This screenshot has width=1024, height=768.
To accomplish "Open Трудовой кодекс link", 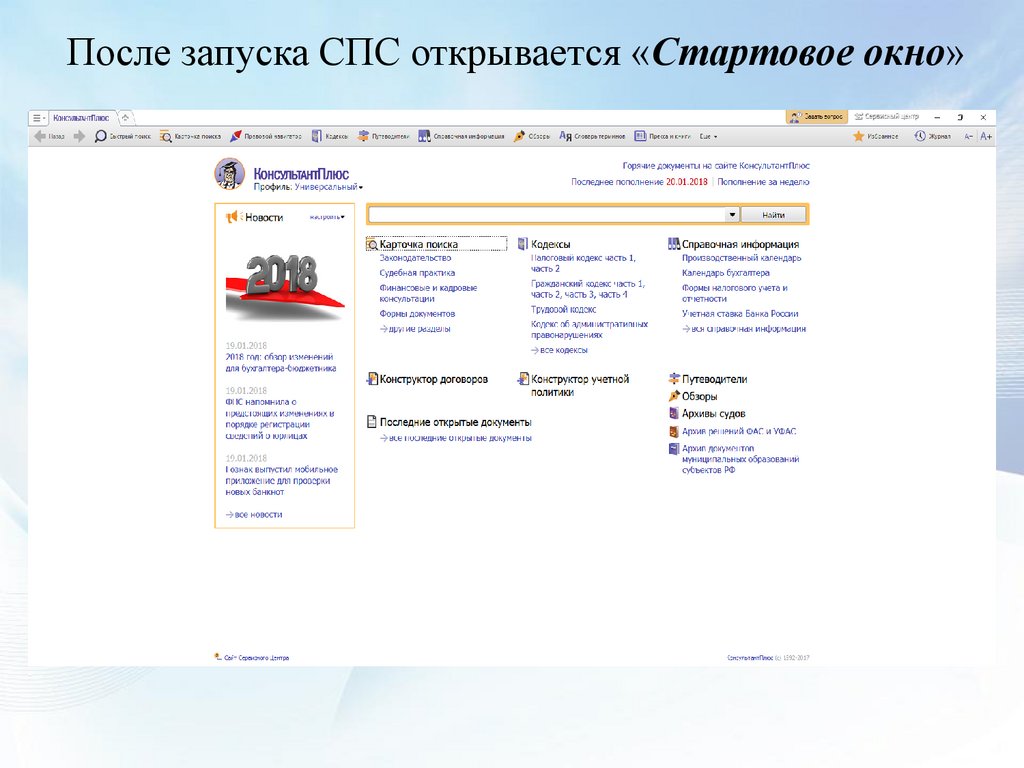I will [564, 310].
